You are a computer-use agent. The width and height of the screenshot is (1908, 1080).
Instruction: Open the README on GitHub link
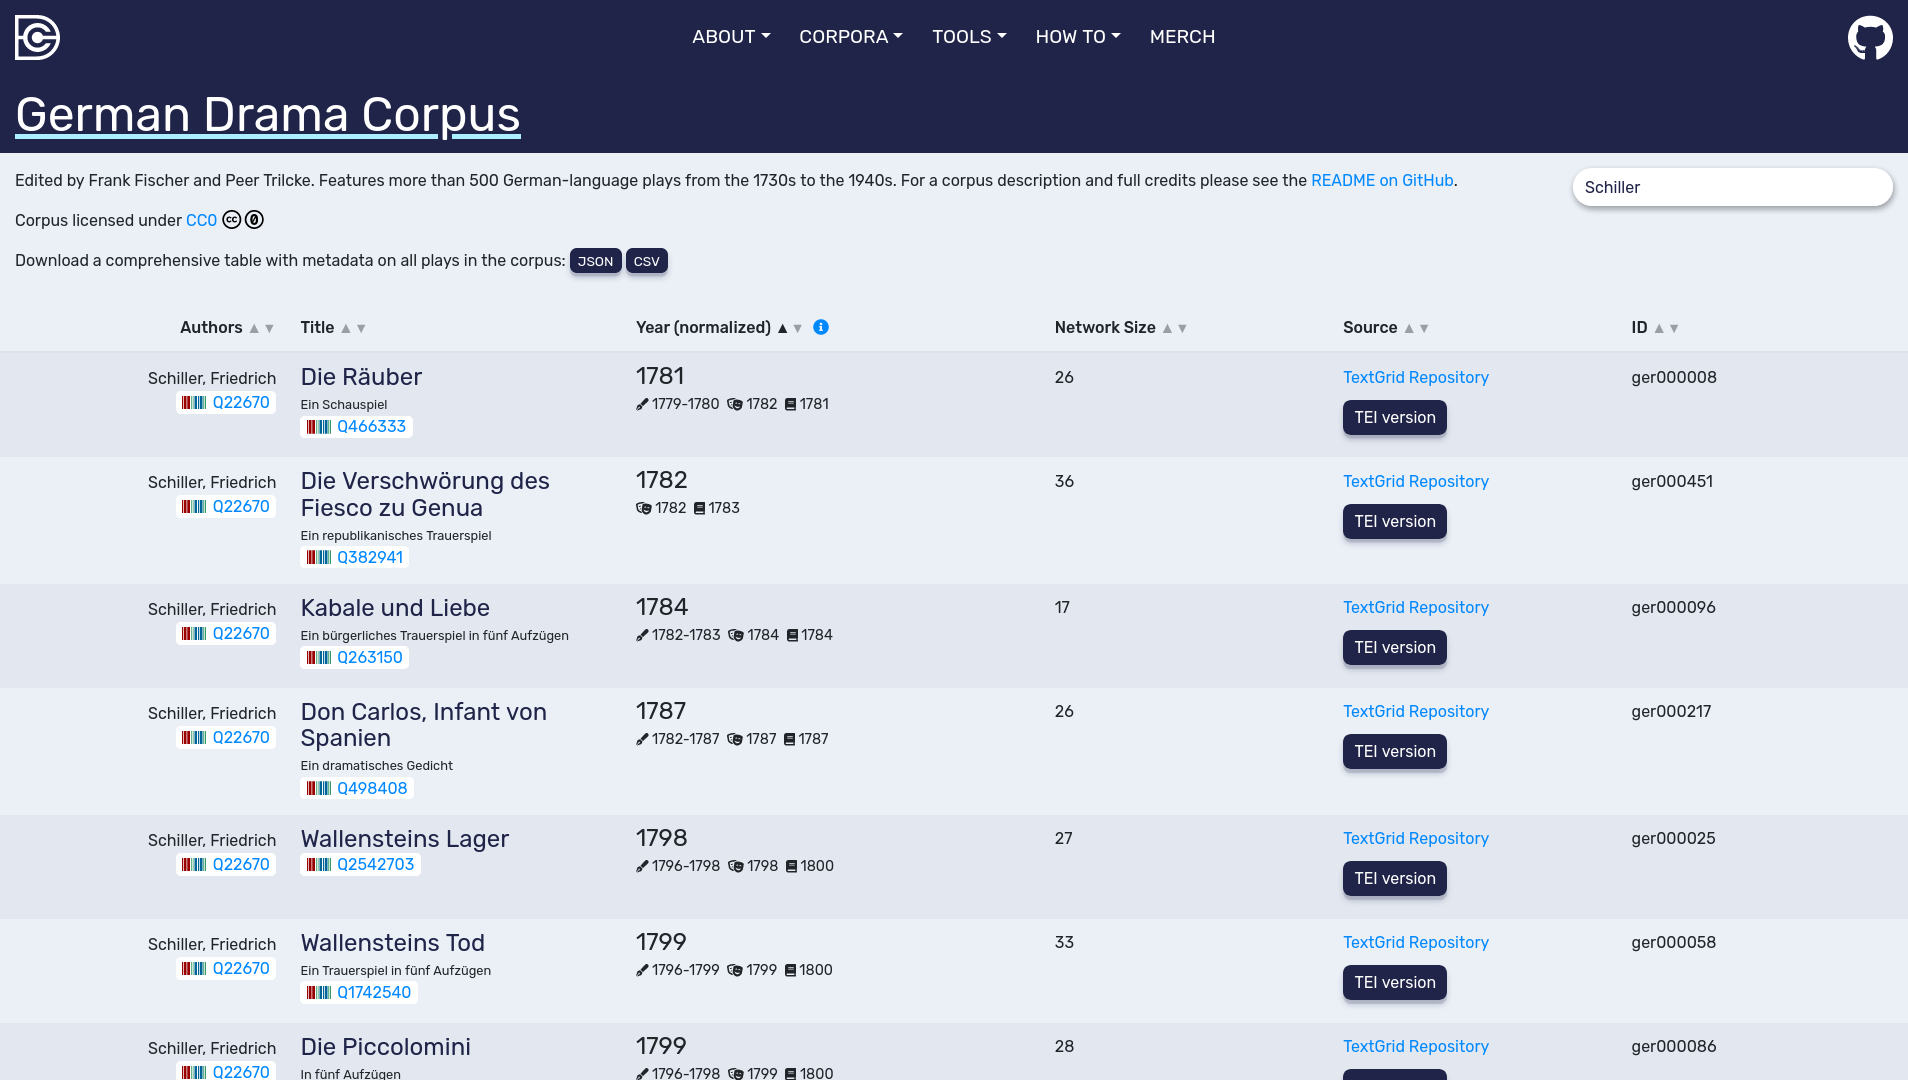(1382, 180)
